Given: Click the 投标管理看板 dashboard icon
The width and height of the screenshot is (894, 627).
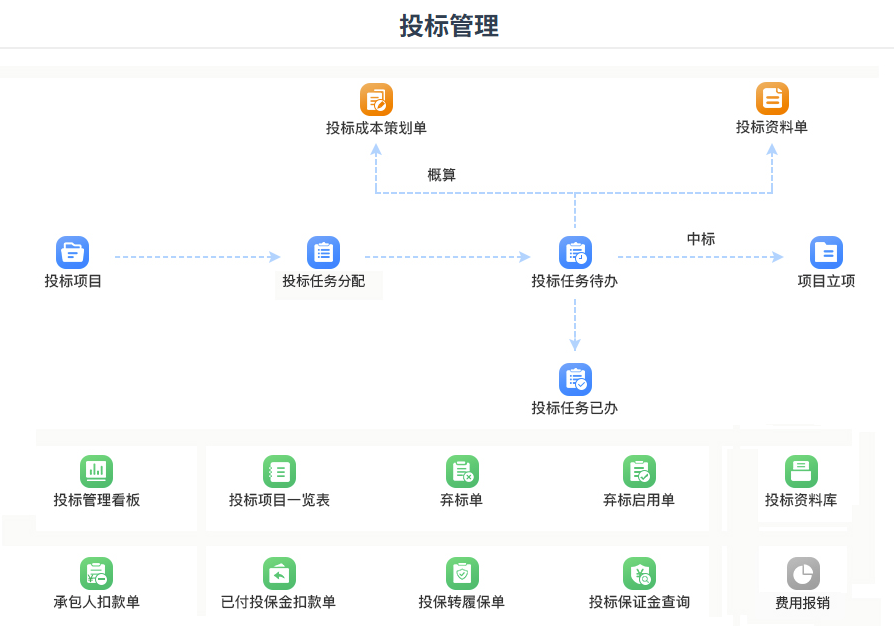Looking at the screenshot, I should (x=94, y=471).
